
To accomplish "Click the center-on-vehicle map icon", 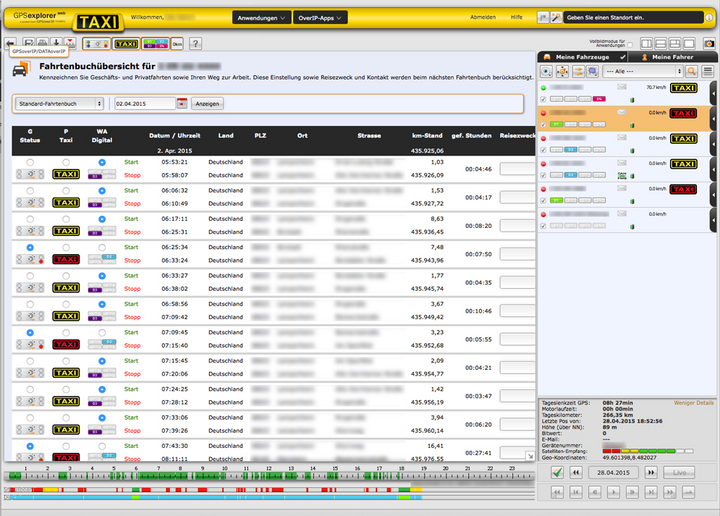I will click(x=562, y=71).
